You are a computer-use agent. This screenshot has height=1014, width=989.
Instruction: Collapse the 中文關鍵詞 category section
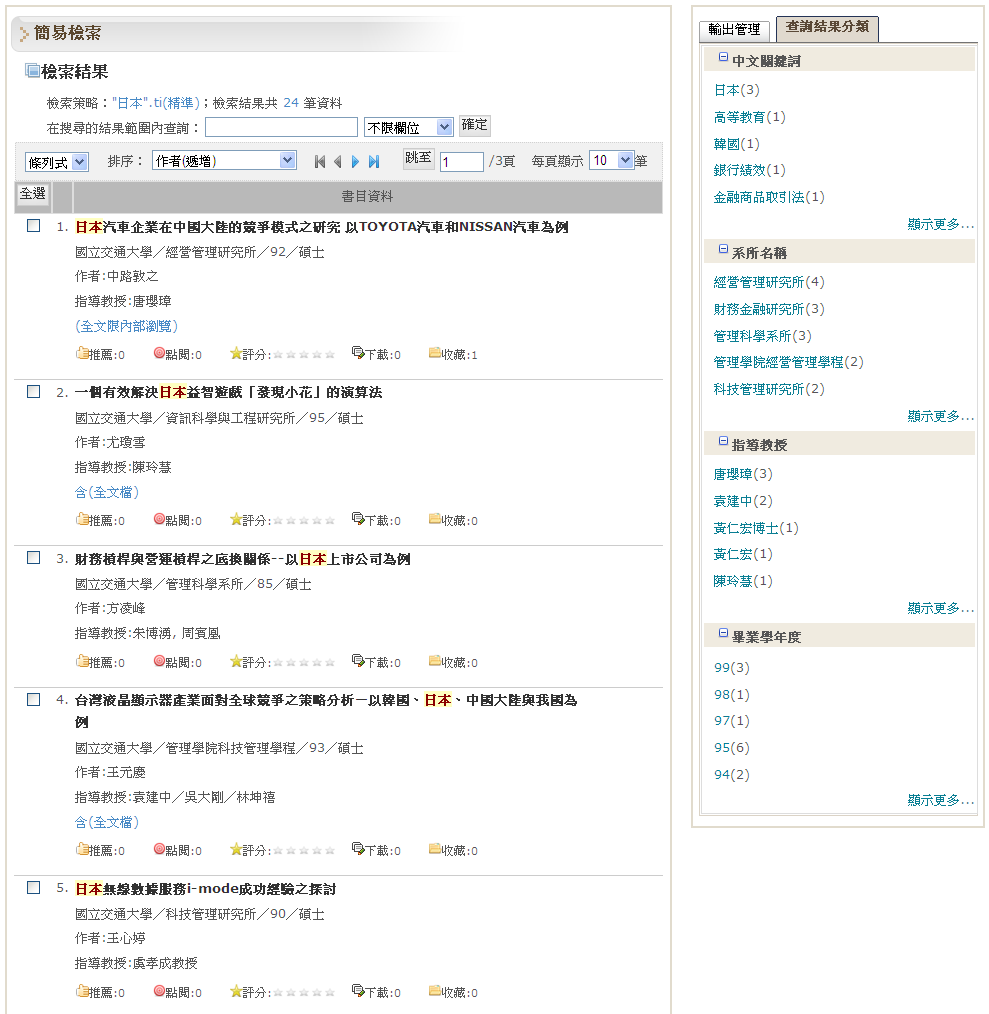723,58
